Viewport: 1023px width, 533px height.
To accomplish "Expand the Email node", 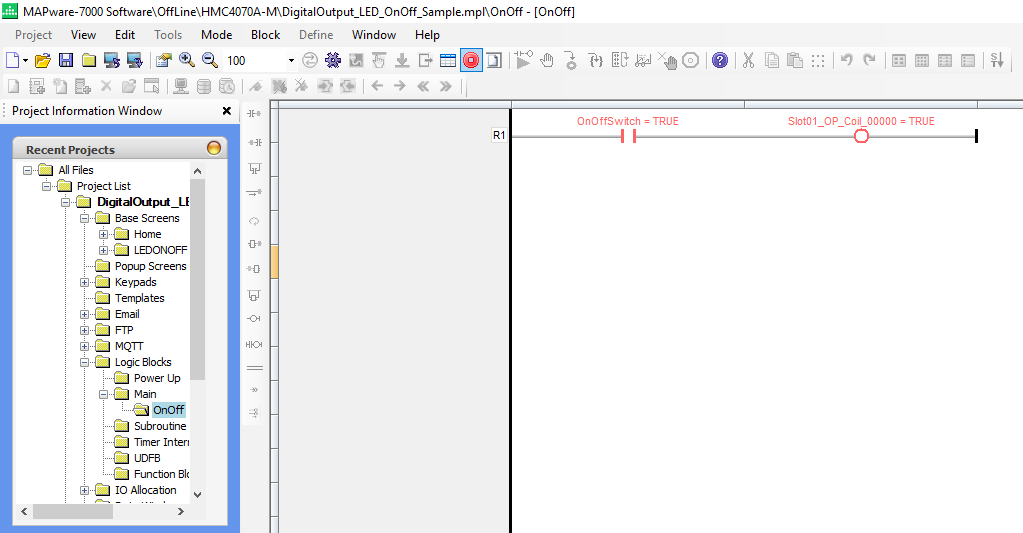I will [85, 314].
